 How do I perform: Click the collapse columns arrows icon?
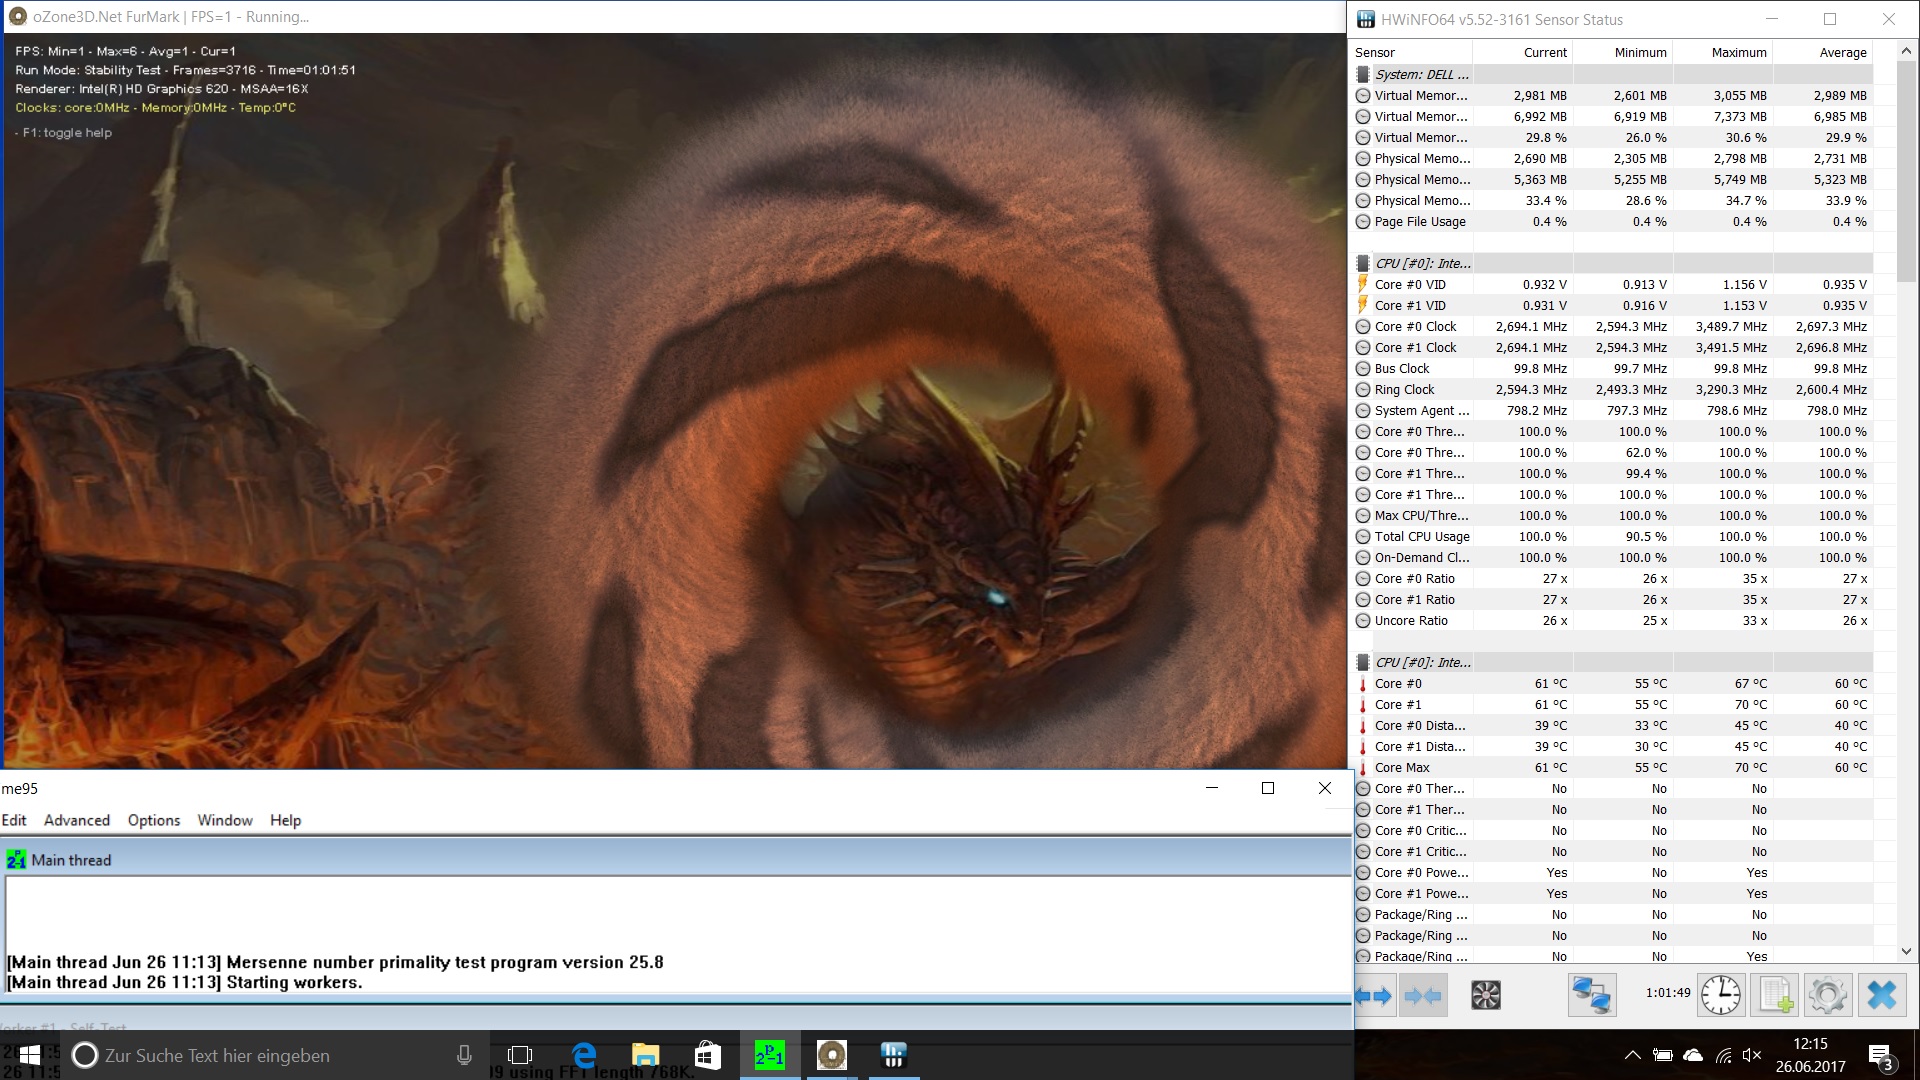pos(1422,995)
